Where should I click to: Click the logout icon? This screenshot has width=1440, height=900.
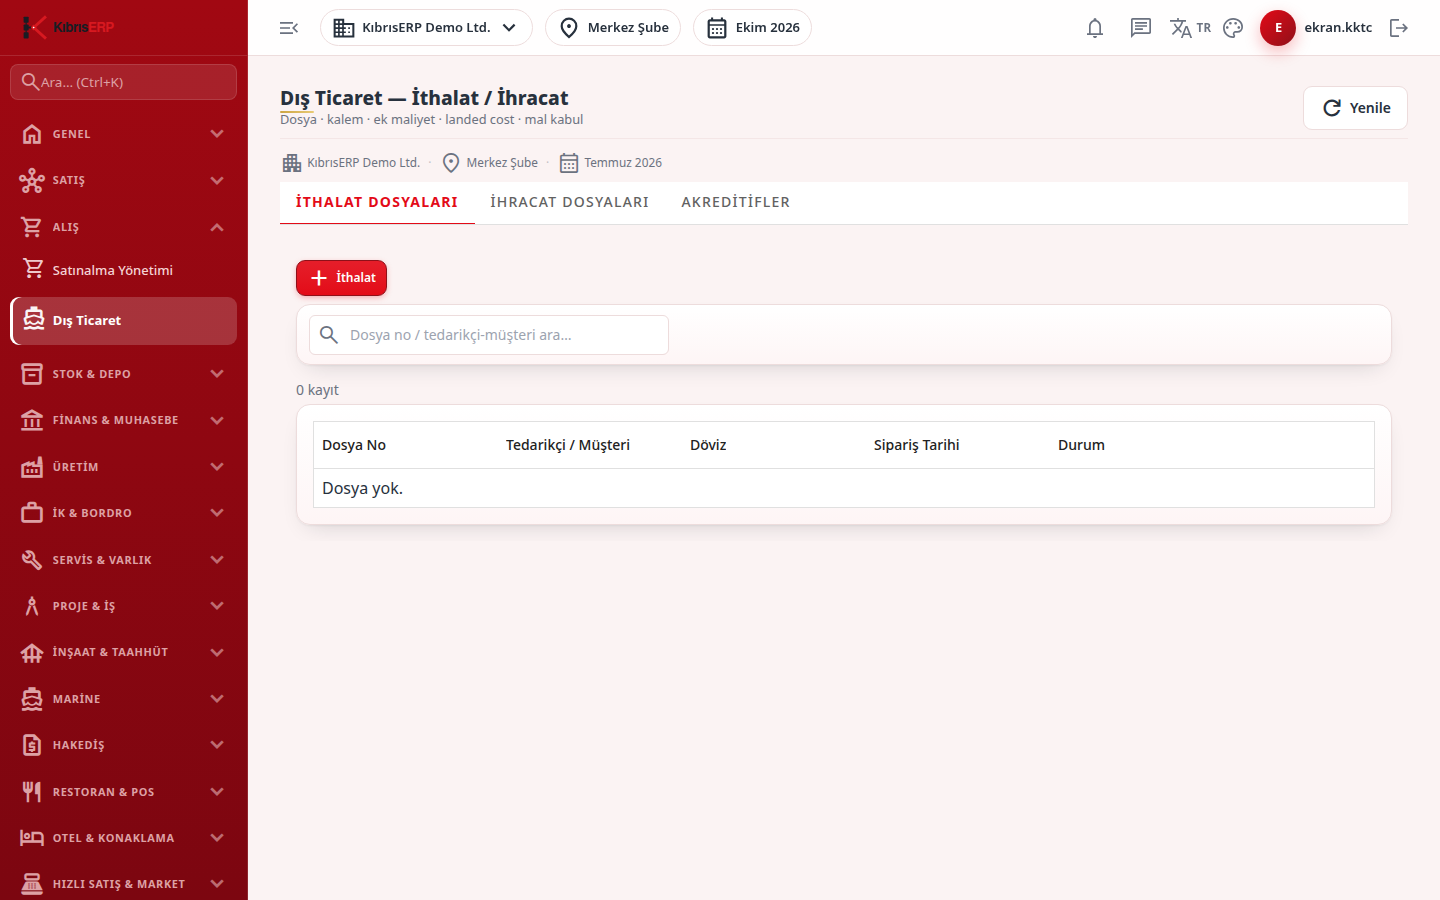pyautogui.click(x=1399, y=28)
